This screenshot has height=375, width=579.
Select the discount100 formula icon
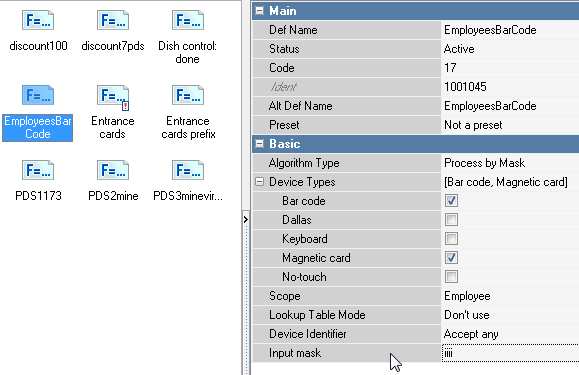[38, 21]
